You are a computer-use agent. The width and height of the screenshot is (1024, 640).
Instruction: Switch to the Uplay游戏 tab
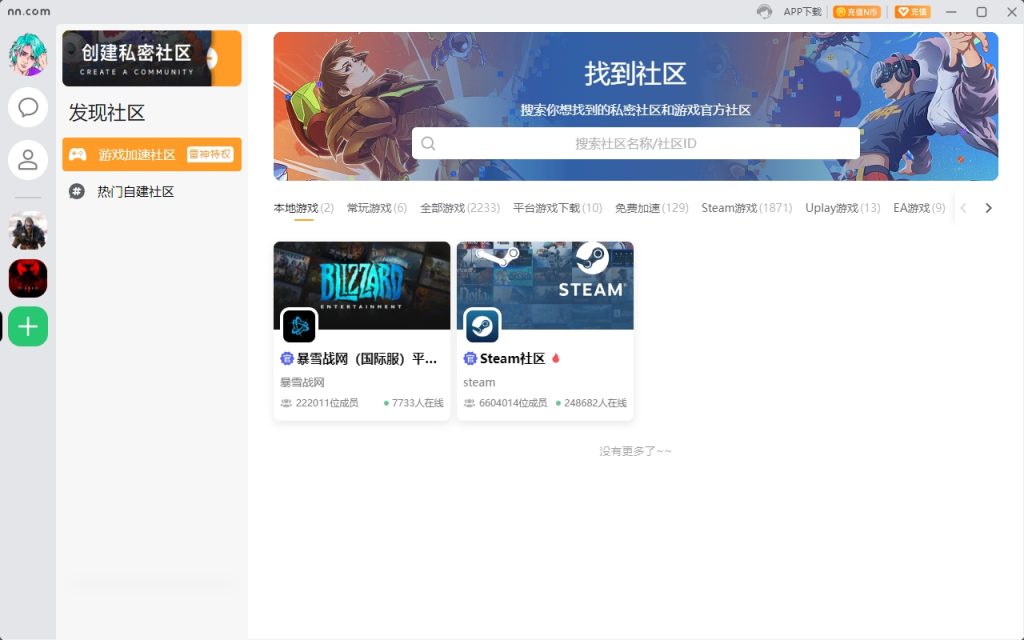[x=842, y=208]
